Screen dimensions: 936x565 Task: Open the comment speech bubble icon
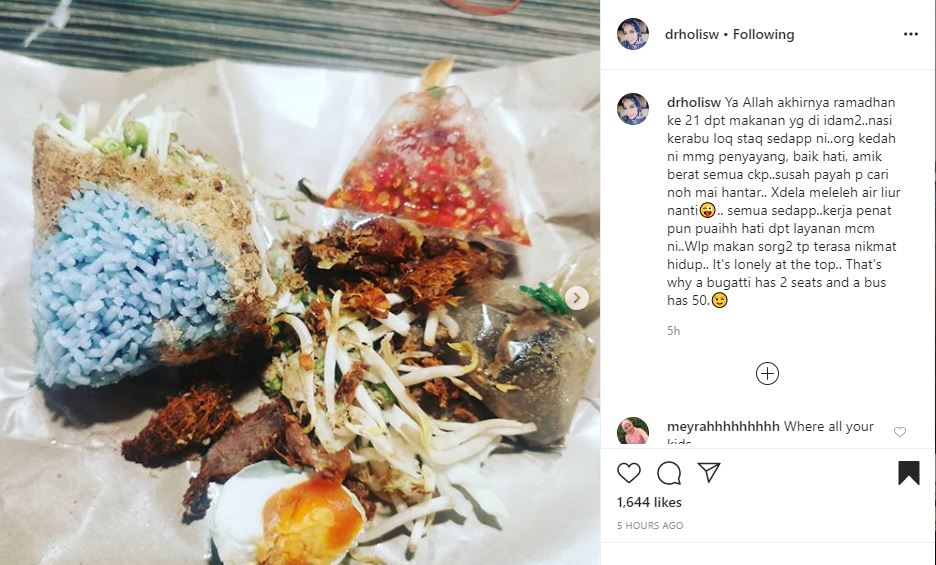(669, 473)
